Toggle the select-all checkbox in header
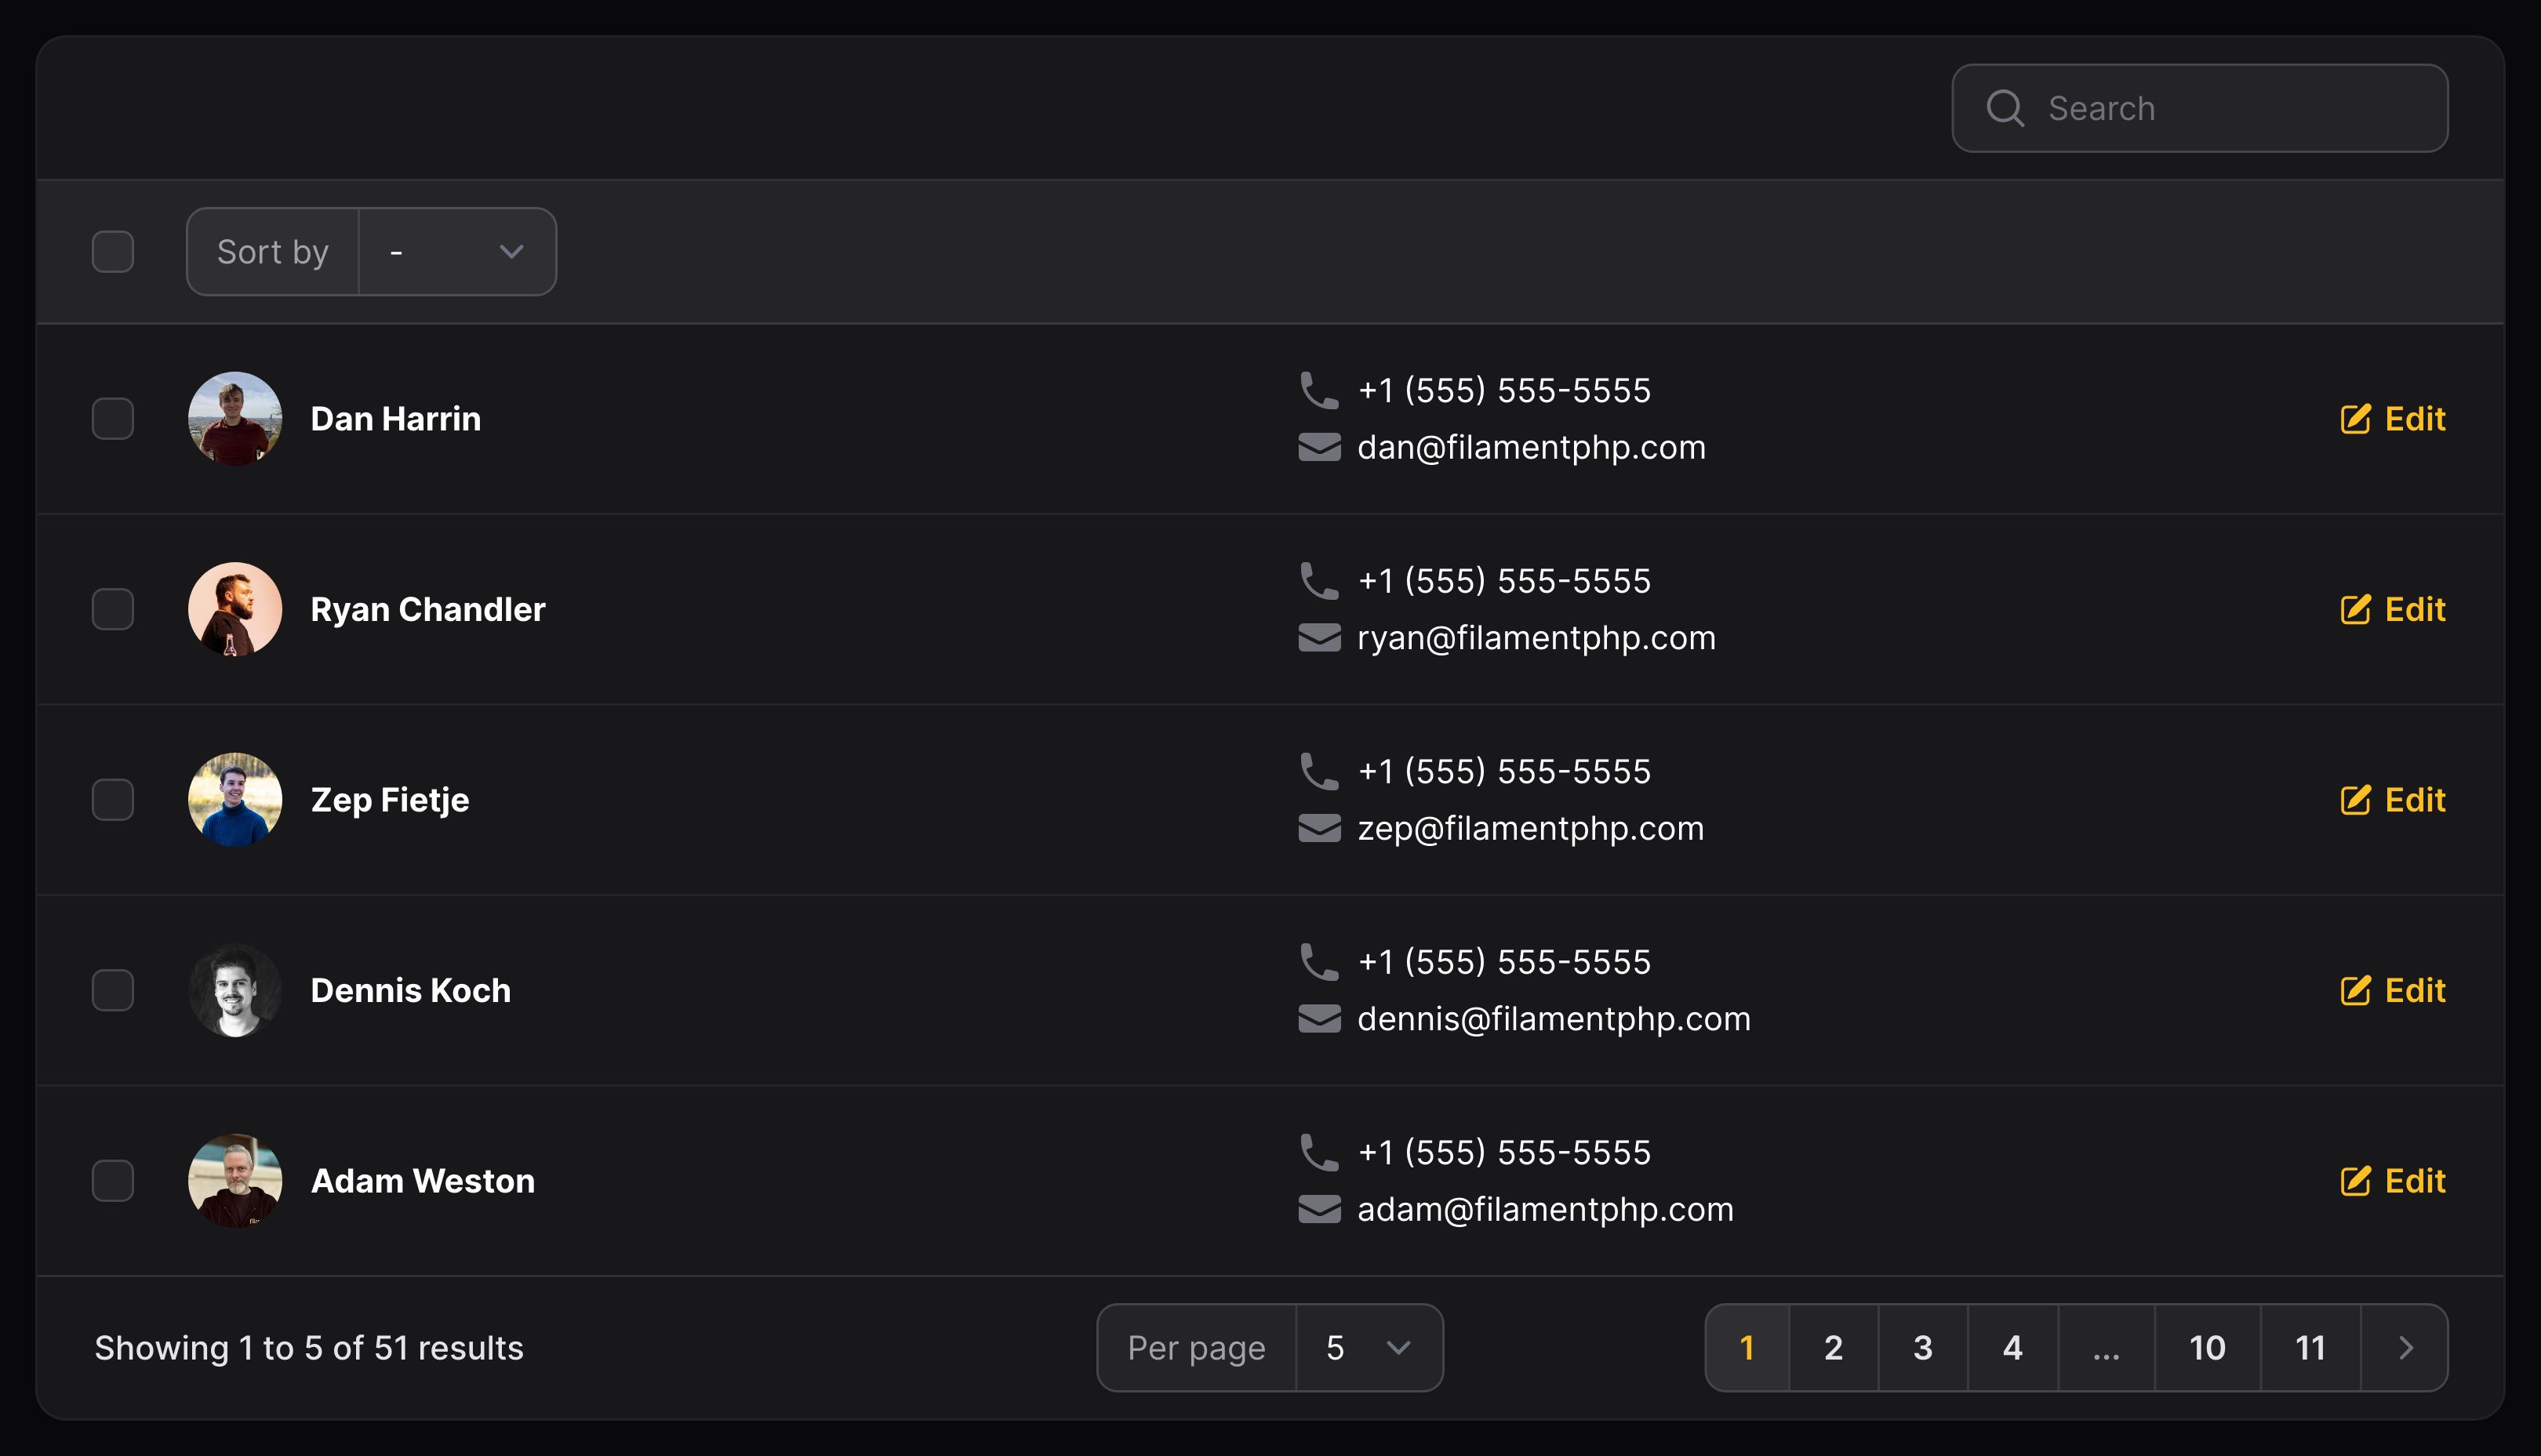The height and width of the screenshot is (1456, 2541). pos(113,252)
